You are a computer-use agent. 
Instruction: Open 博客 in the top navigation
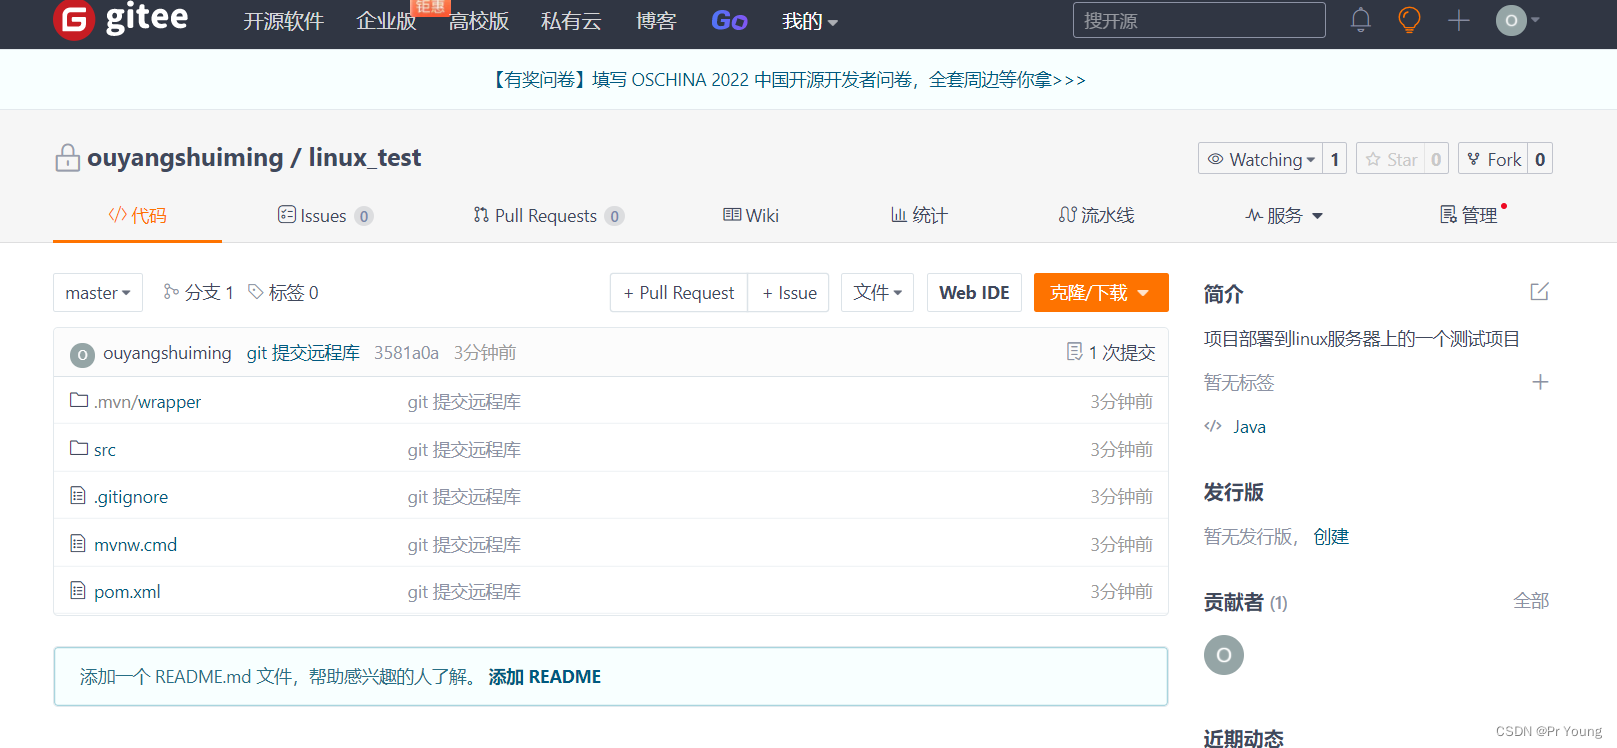click(x=656, y=21)
